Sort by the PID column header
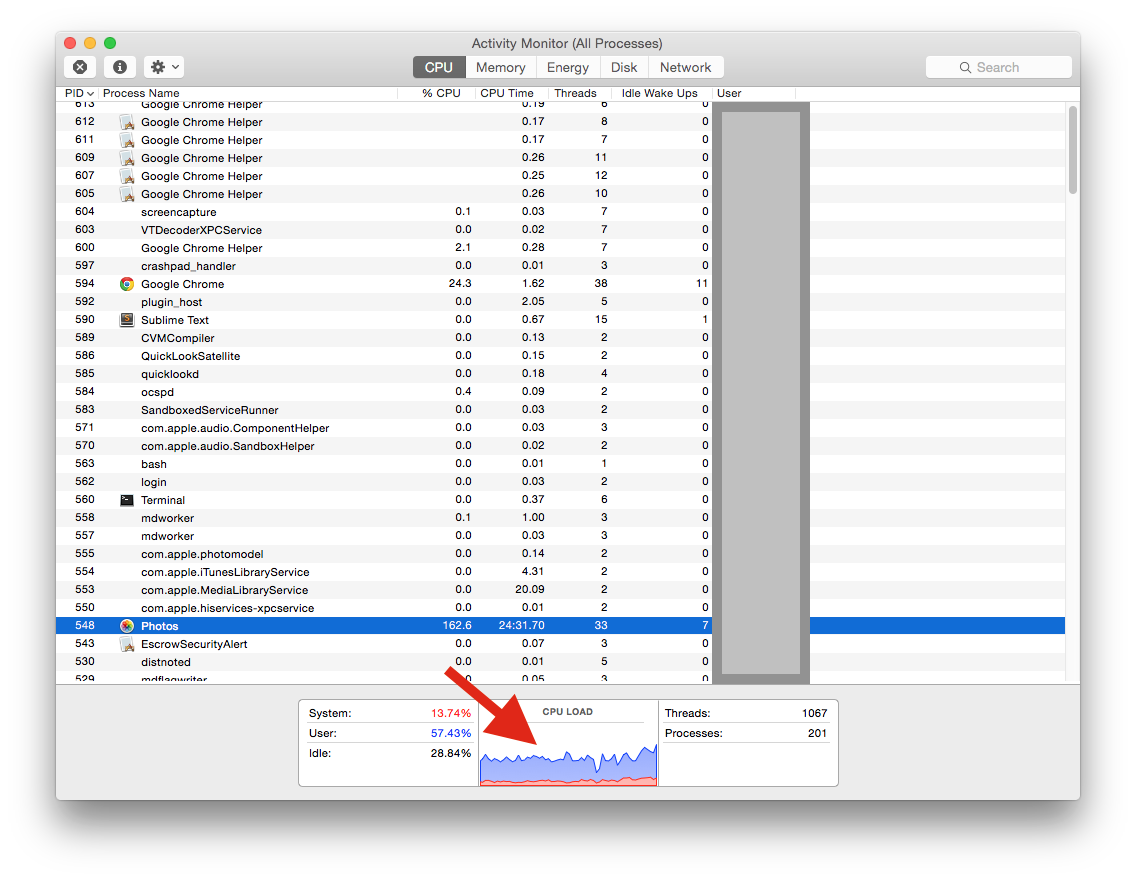Screen dimensions: 1136x880 78,93
